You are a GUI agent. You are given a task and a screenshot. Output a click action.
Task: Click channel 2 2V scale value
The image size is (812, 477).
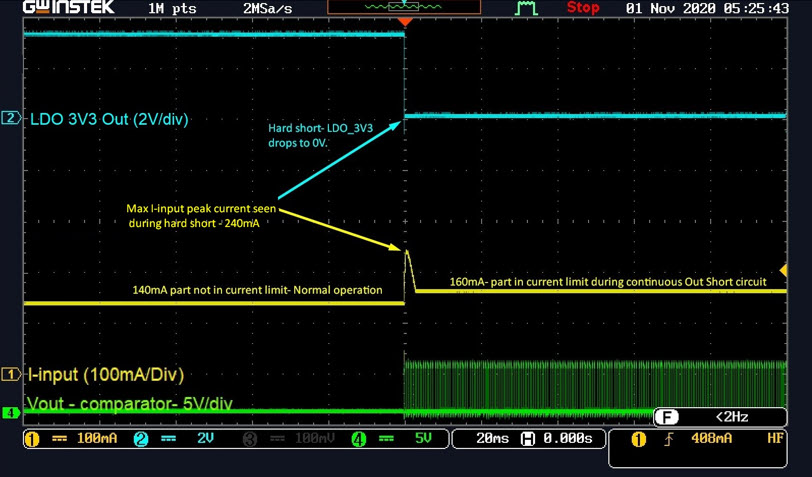(205, 439)
